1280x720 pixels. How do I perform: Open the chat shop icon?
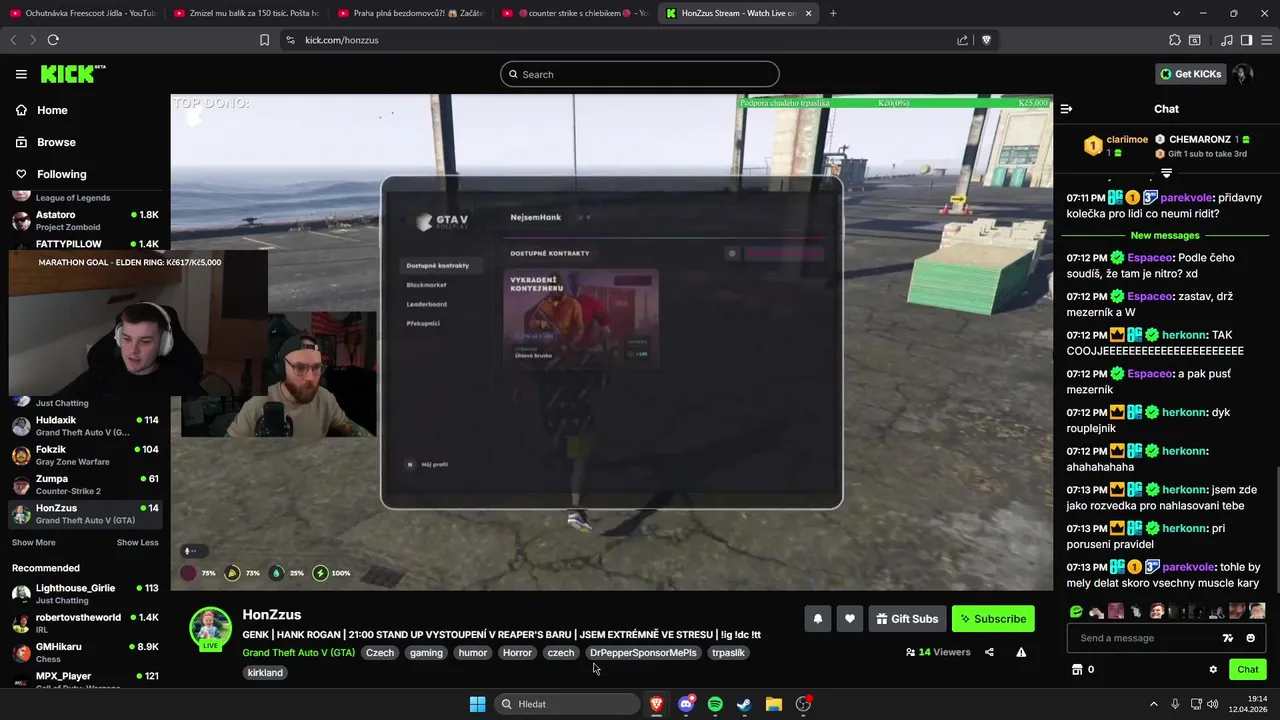1077,670
